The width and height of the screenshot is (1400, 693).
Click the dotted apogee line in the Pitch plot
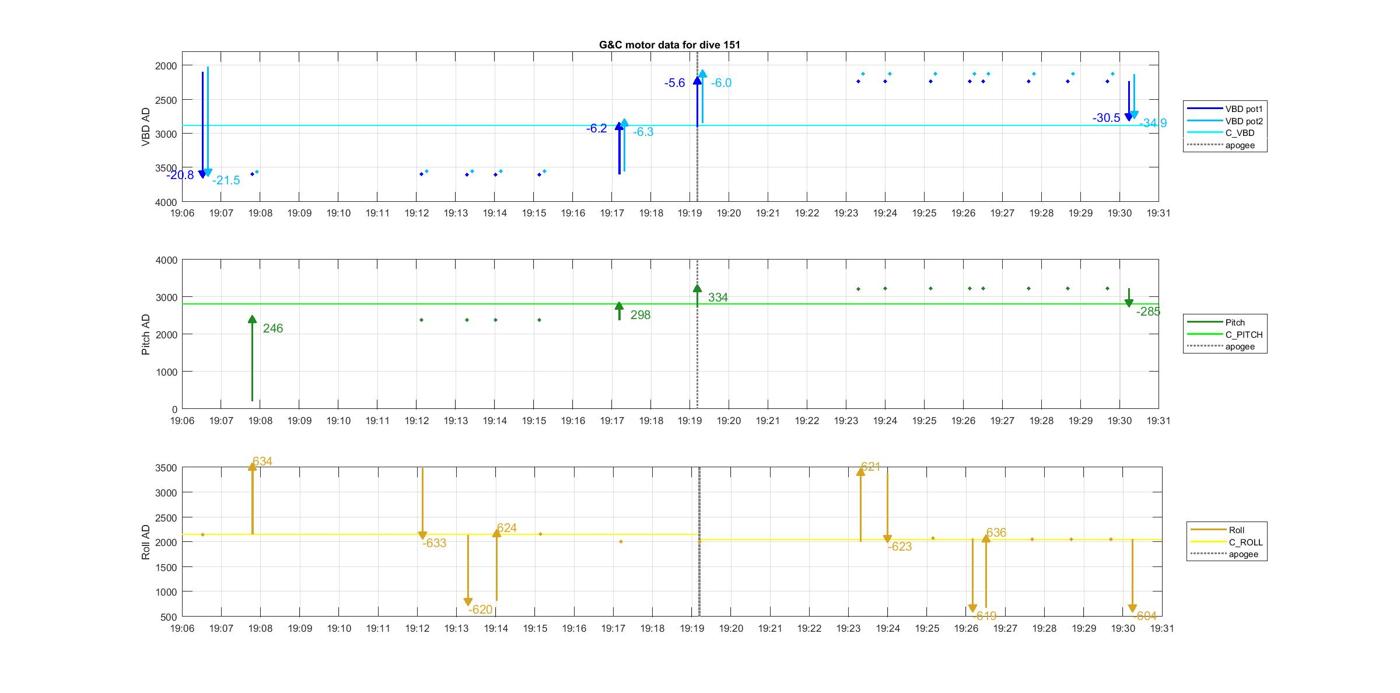point(697,334)
